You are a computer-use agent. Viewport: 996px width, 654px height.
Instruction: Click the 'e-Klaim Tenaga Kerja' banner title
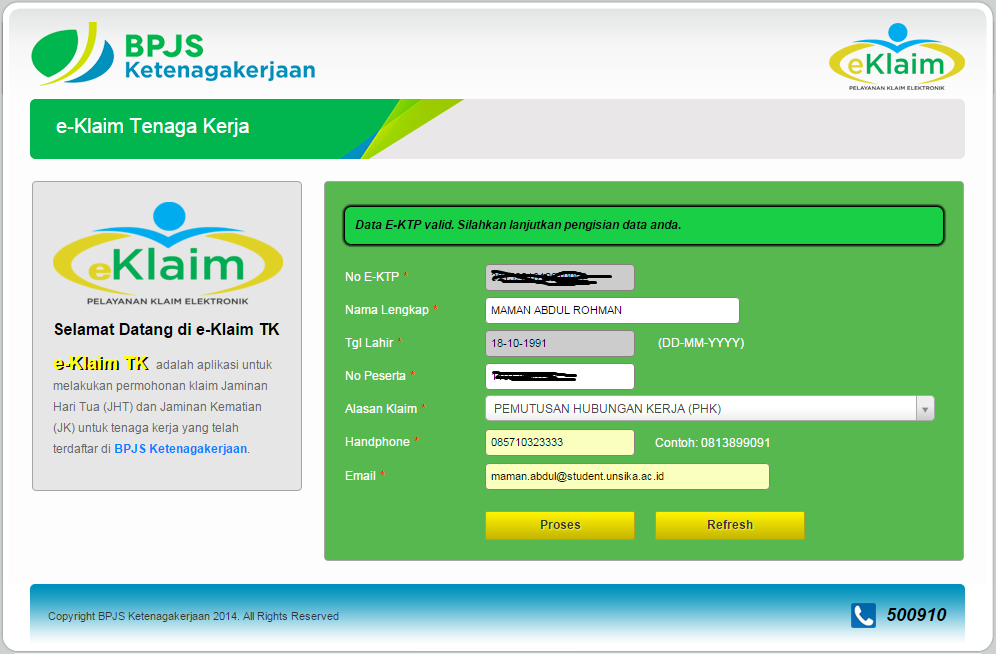click(152, 126)
